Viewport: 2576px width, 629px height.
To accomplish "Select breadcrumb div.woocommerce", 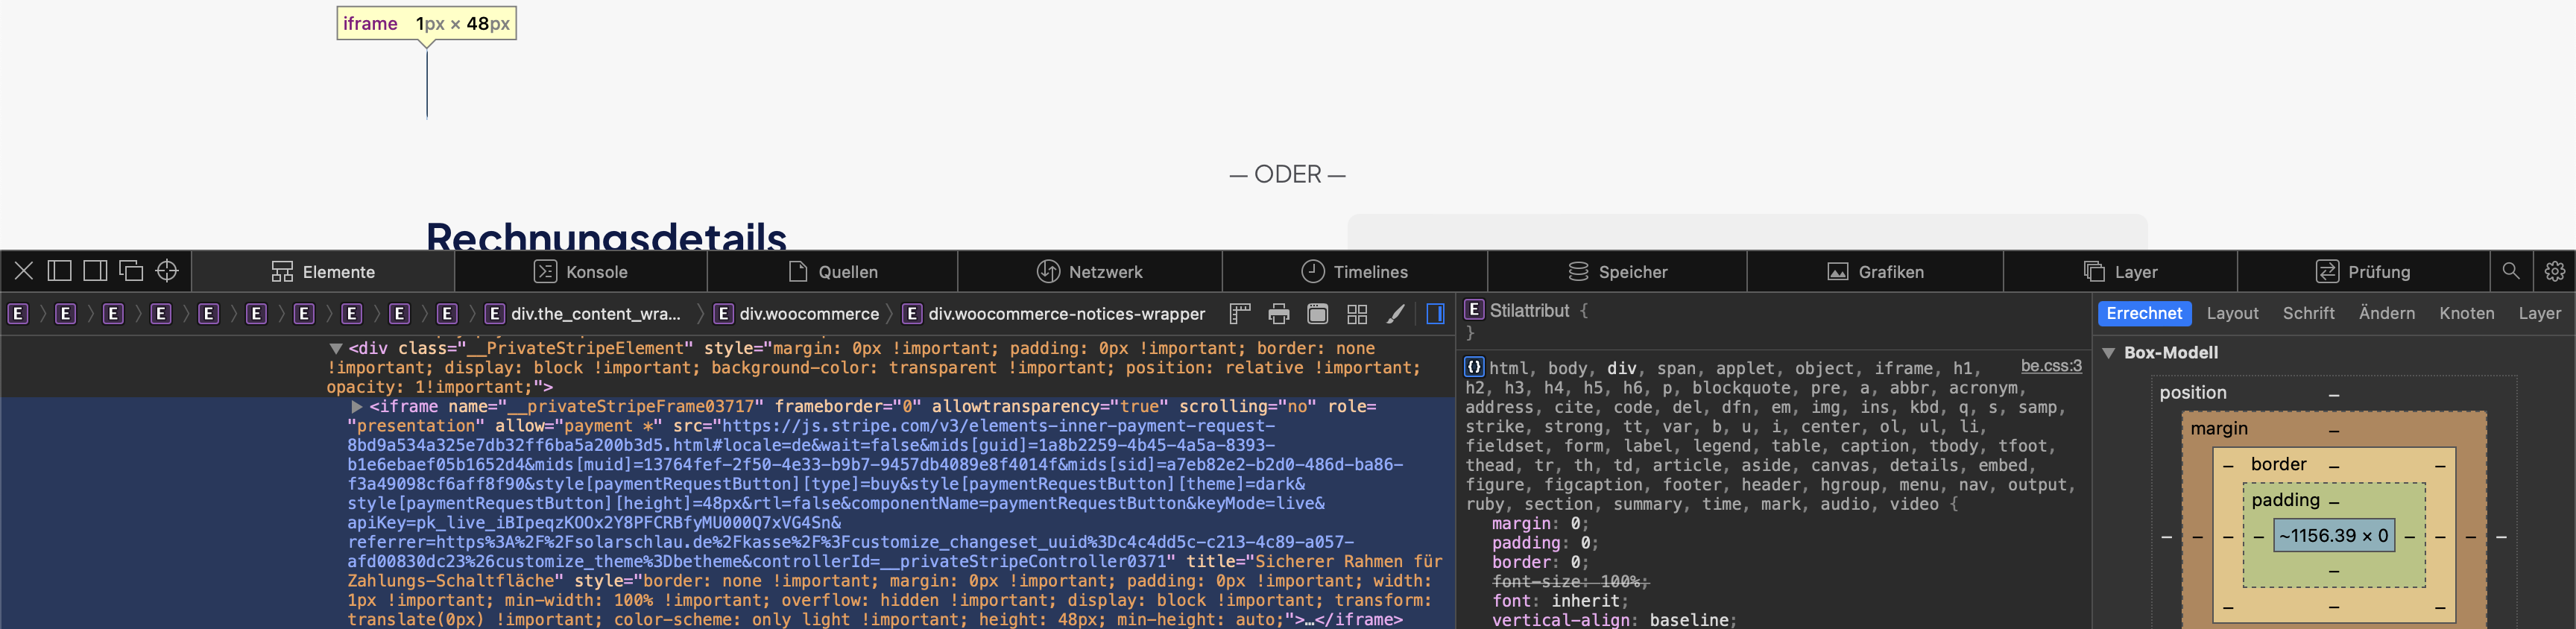I will coord(797,314).
